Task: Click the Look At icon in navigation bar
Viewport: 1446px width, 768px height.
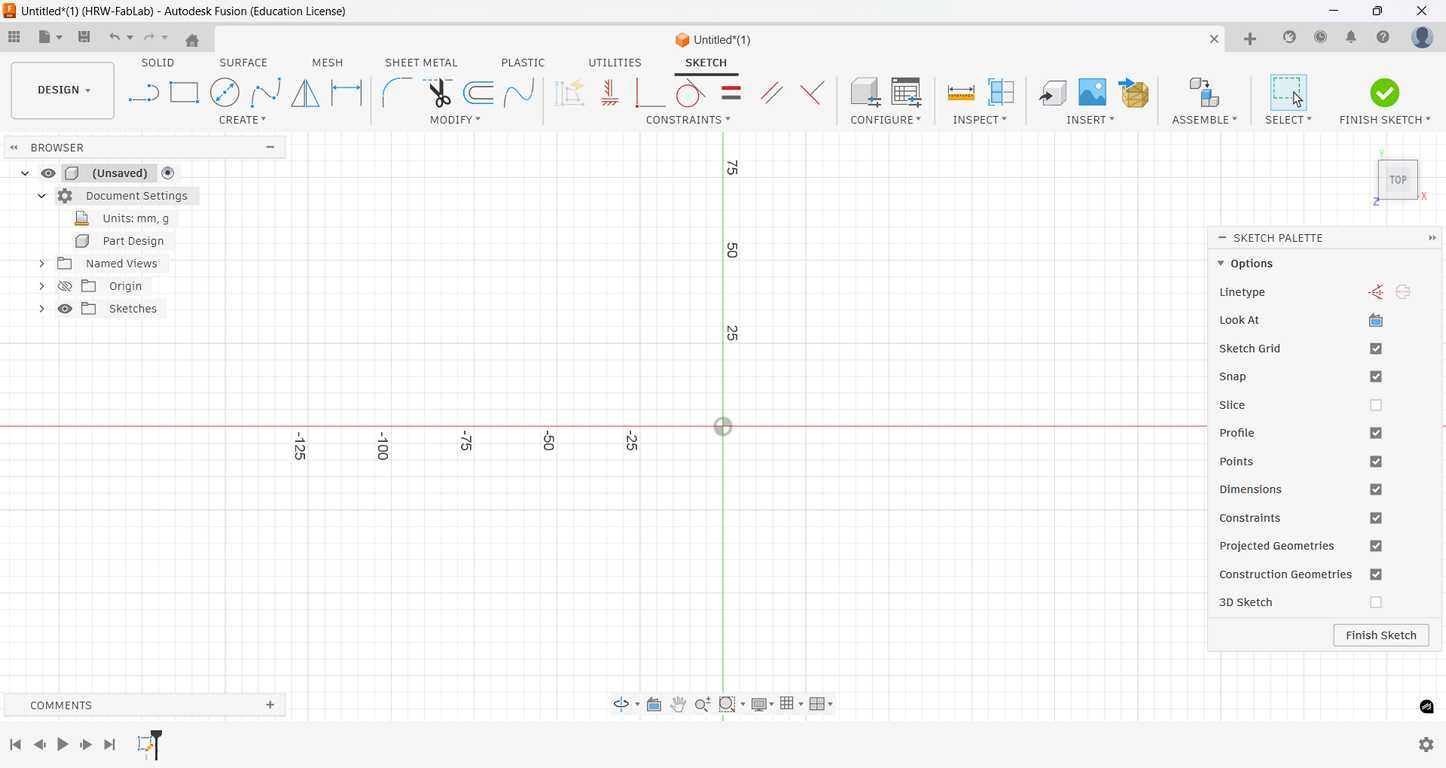Action: tap(654, 704)
